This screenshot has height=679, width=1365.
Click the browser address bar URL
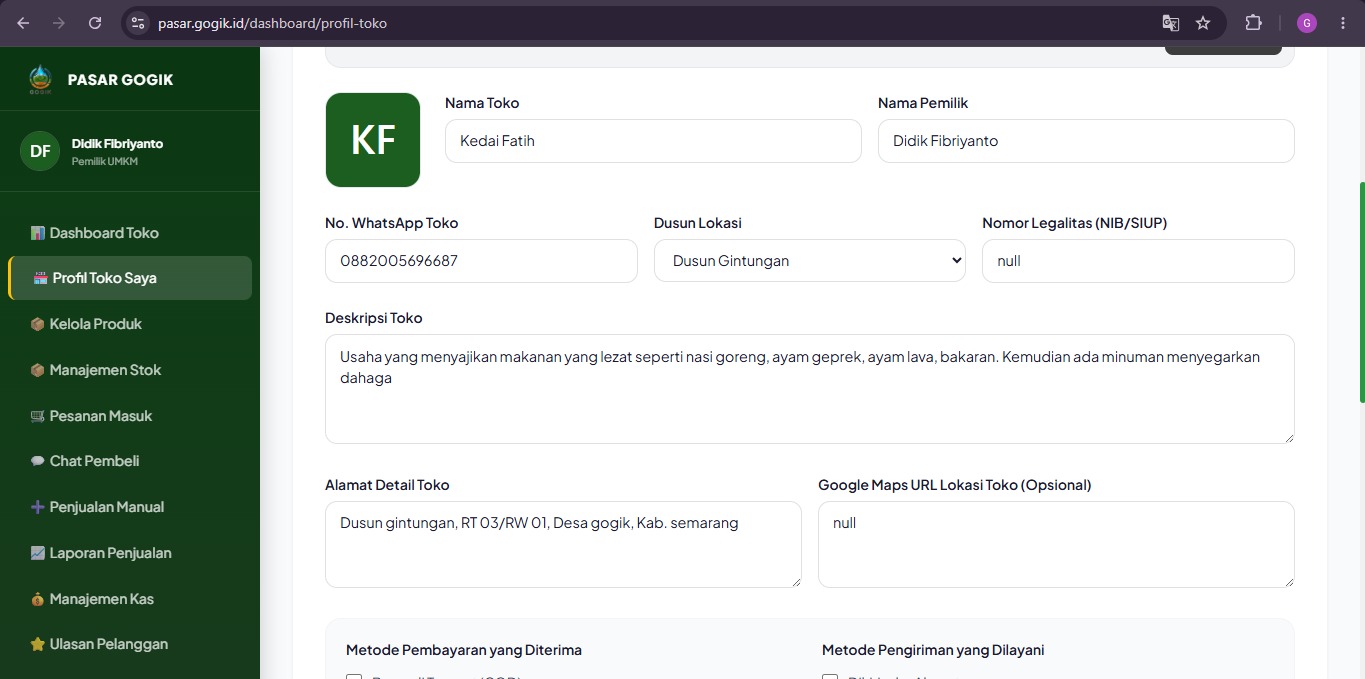click(272, 23)
